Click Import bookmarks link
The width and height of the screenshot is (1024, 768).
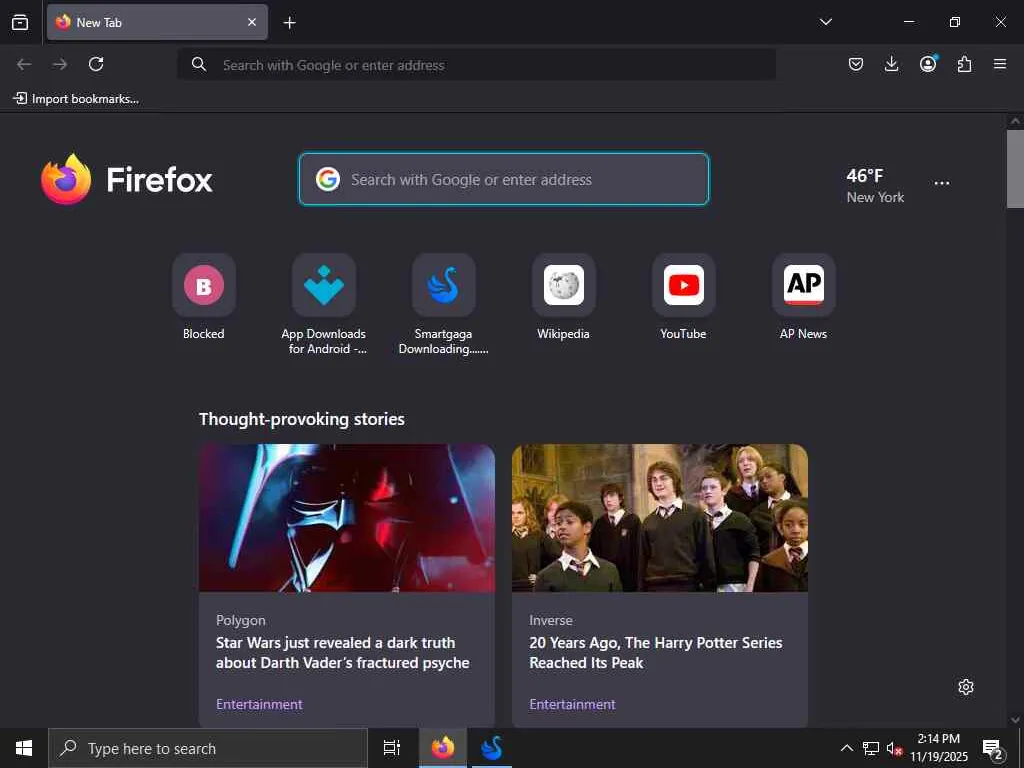76,99
